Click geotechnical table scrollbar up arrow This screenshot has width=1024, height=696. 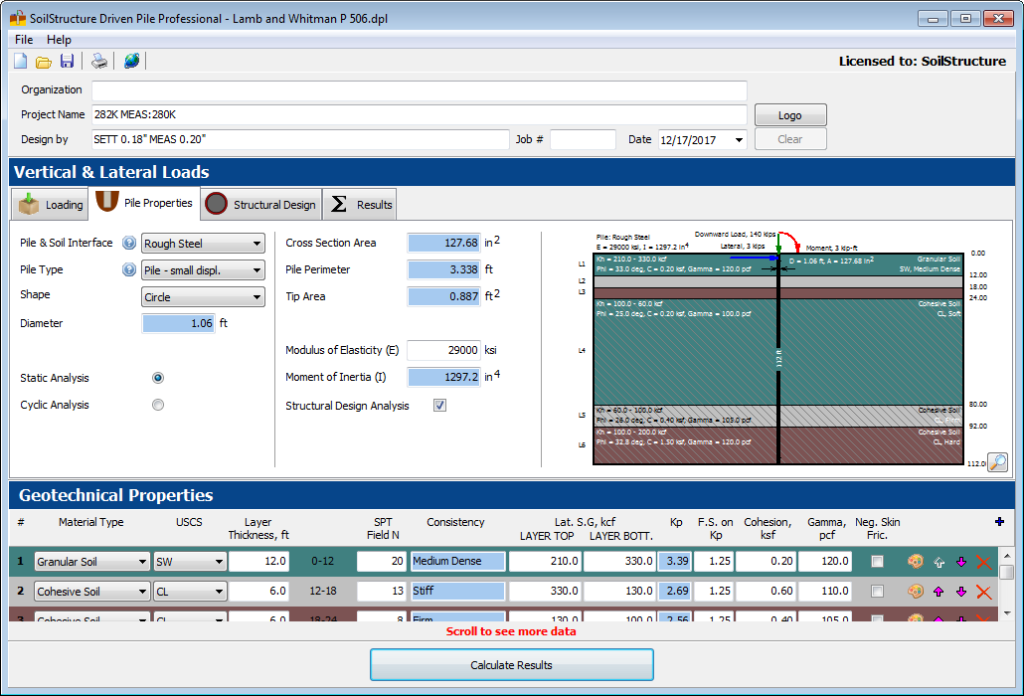click(1006, 556)
